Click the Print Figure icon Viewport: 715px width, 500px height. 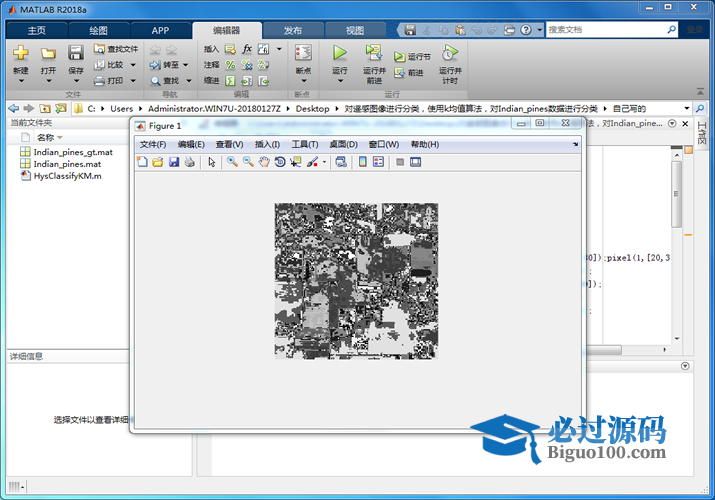click(x=190, y=162)
